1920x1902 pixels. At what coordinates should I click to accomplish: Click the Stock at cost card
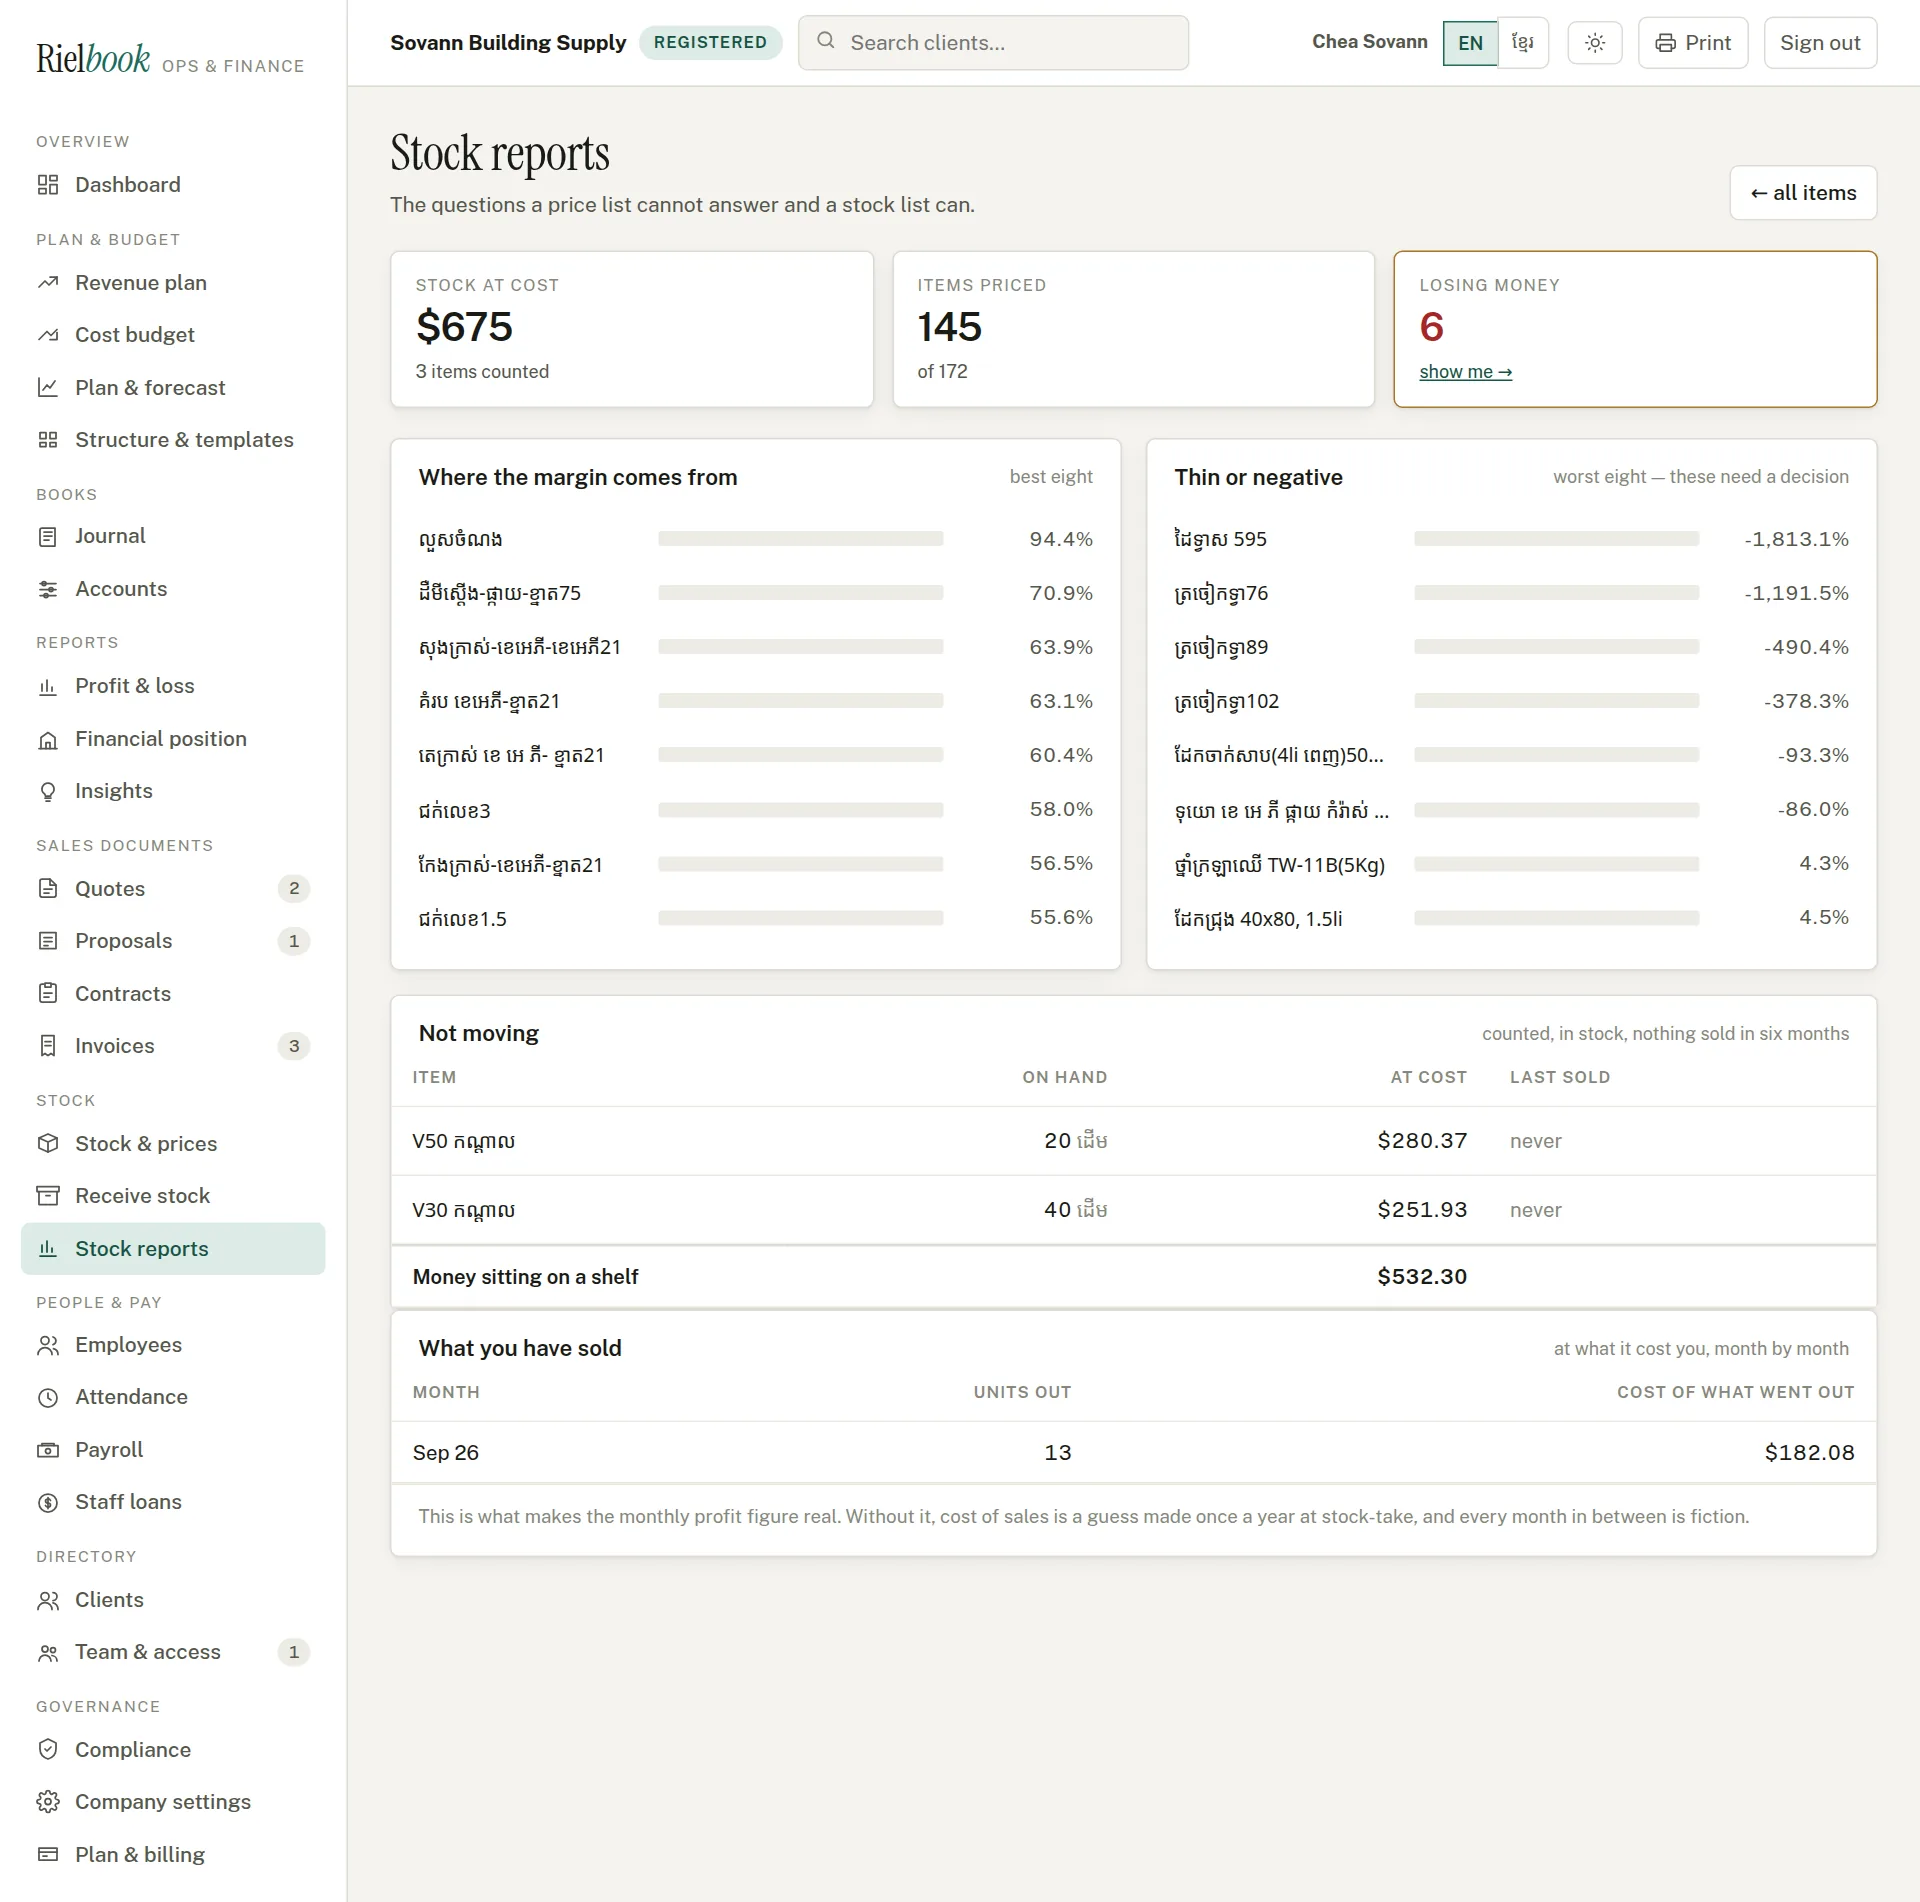632,329
